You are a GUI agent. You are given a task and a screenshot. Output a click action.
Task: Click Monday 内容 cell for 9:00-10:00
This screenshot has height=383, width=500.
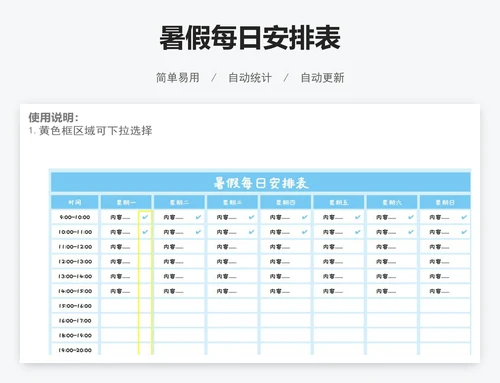(x=120, y=217)
